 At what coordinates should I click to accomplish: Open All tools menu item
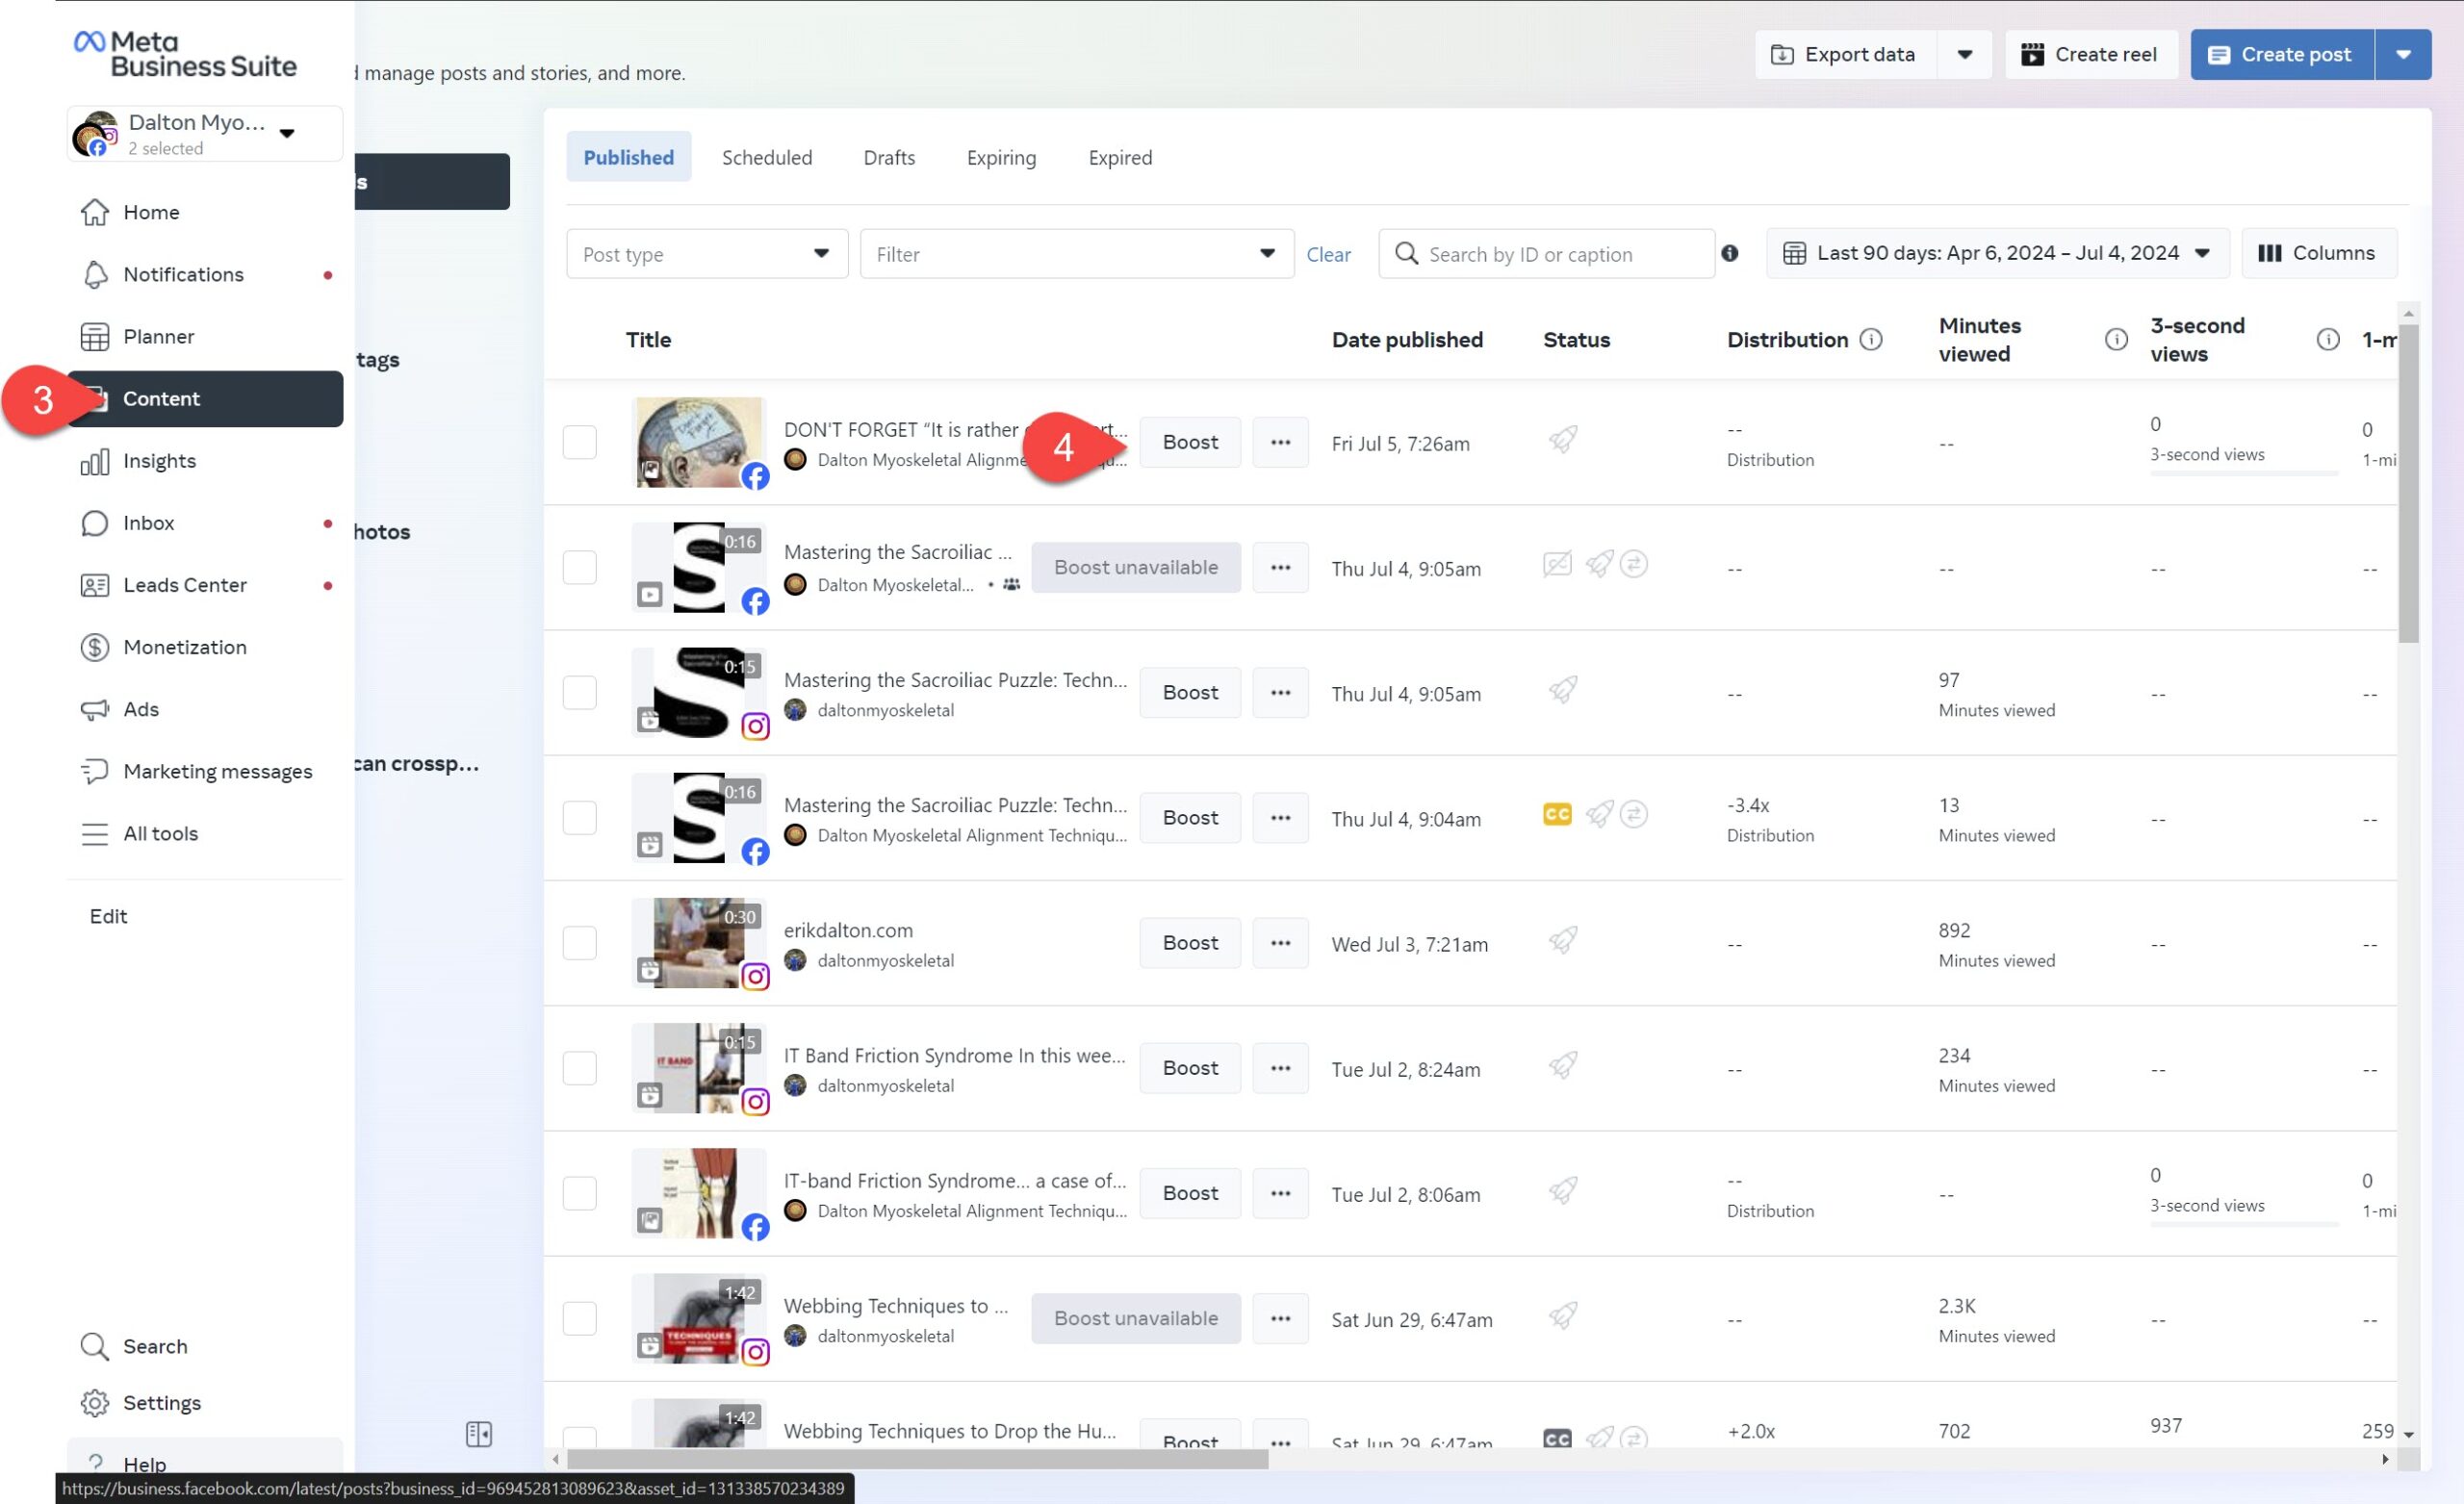coord(205,833)
